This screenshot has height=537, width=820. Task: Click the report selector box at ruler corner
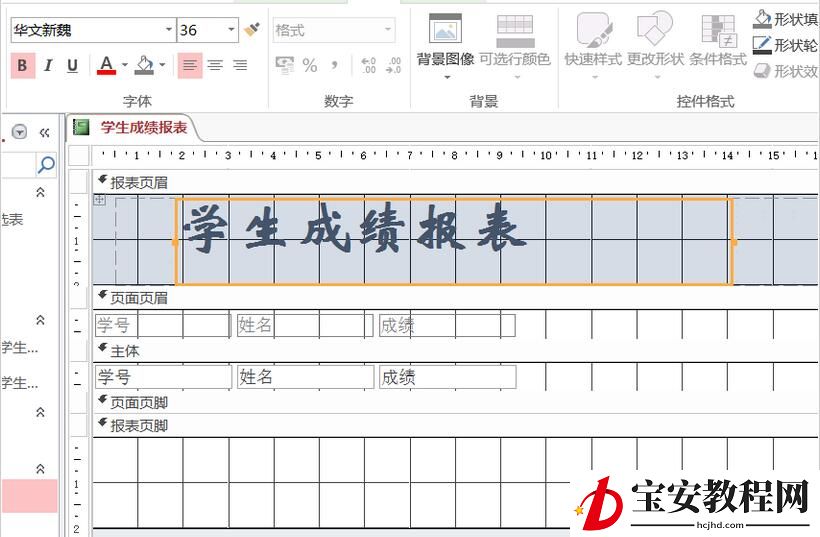pyautogui.click(x=79, y=156)
